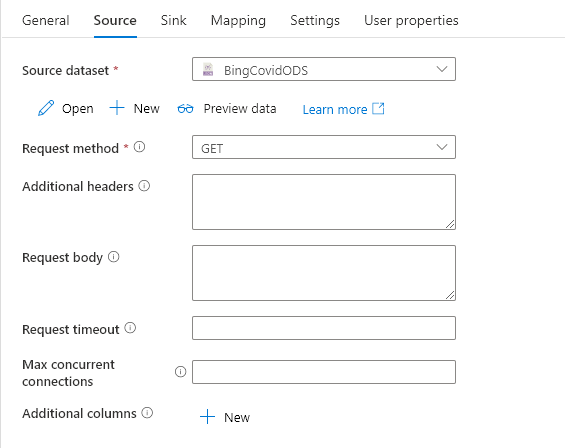Click the plus icon for Additional columns
Viewport: 565px width, 448px height.
coord(208,417)
